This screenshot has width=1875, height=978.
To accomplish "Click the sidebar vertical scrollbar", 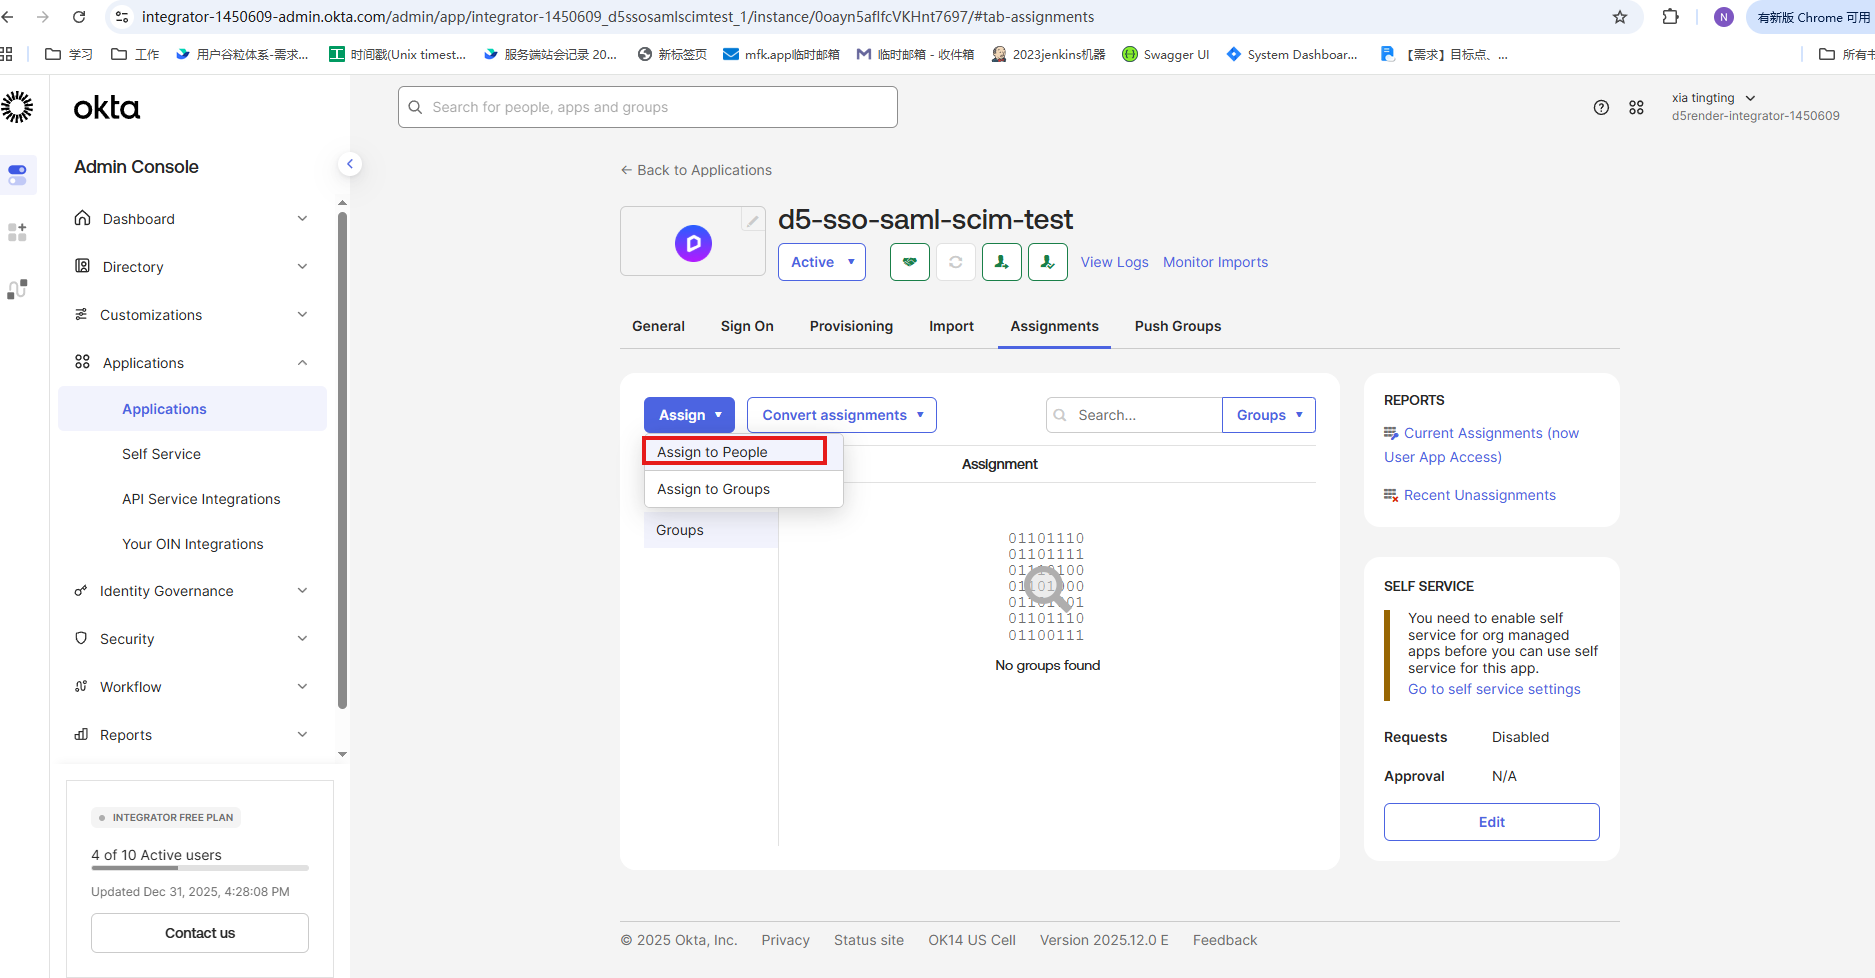I will click(x=342, y=460).
